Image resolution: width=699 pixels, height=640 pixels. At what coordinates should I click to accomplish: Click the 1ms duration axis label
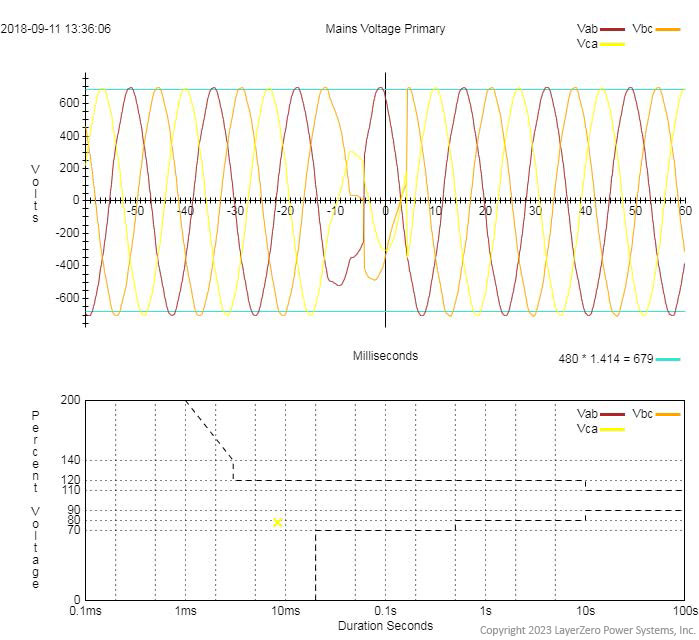click(x=185, y=611)
